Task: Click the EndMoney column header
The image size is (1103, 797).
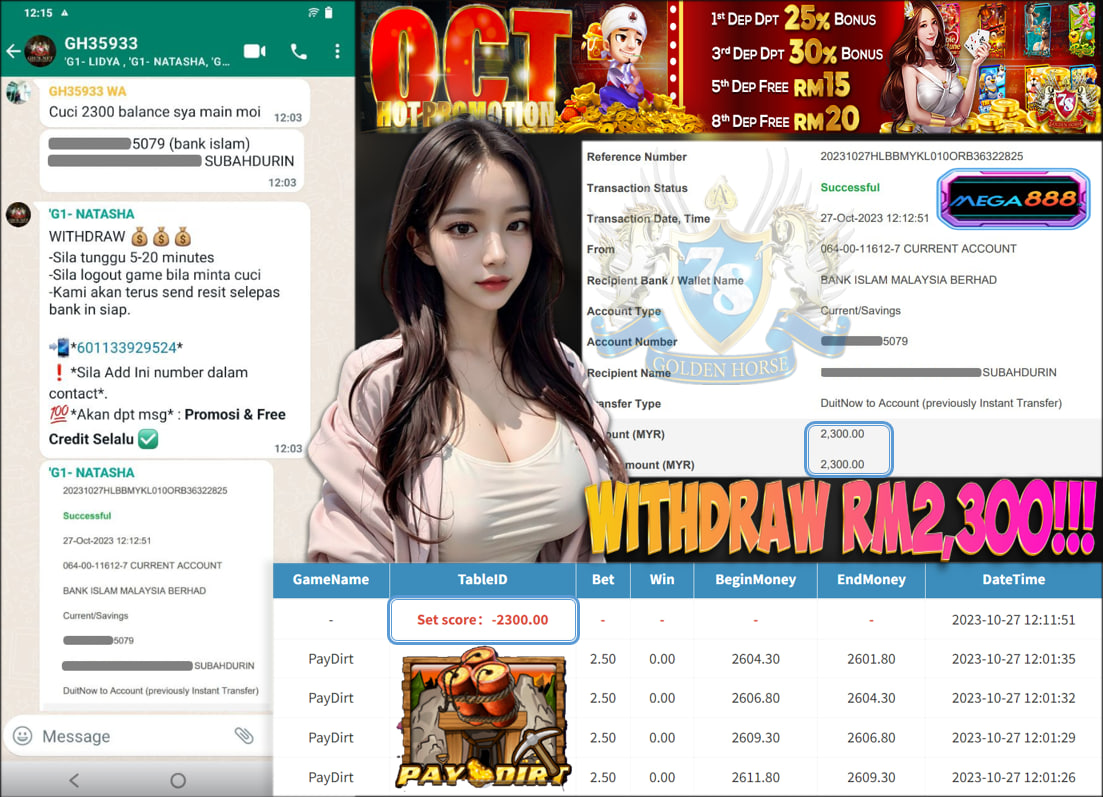Action: pyautogui.click(x=872, y=580)
